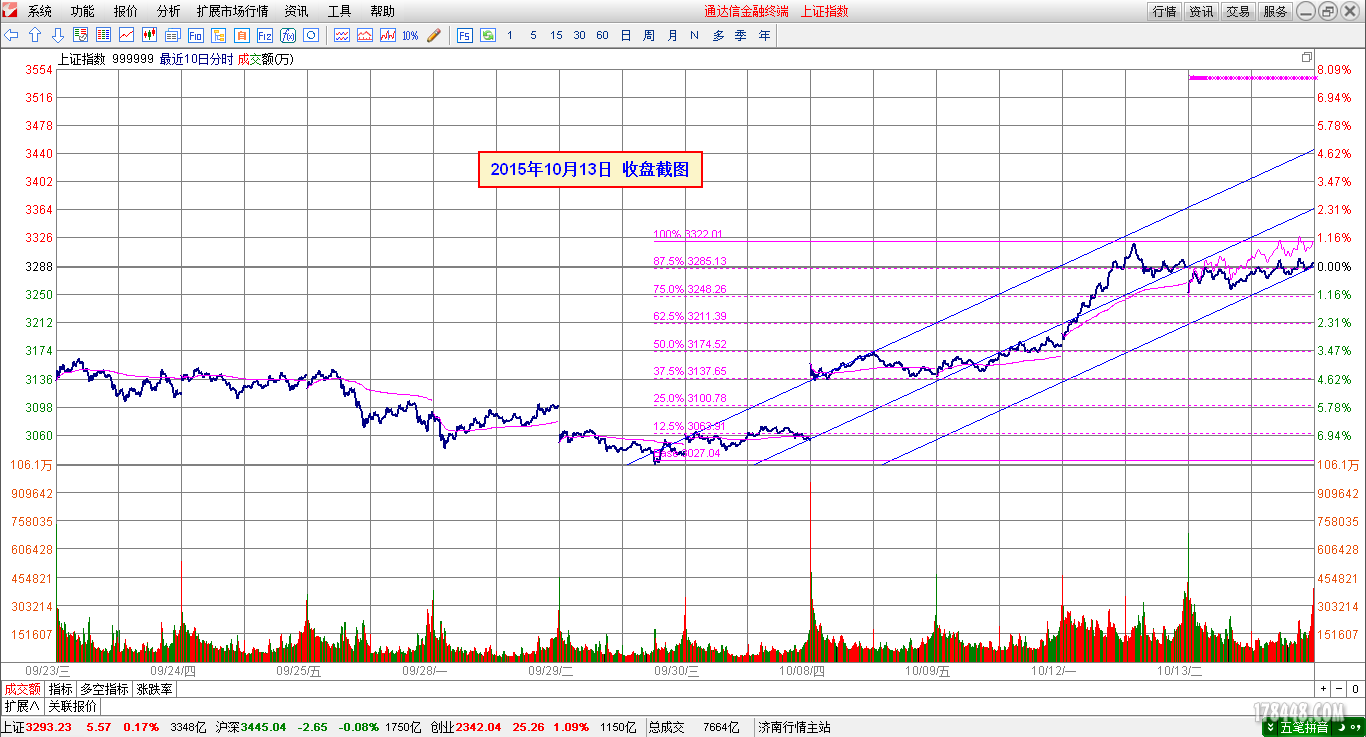Open the 扩展市场行情 menu
The width and height of the screenshot is (1366, 737).
coord(232,11)
